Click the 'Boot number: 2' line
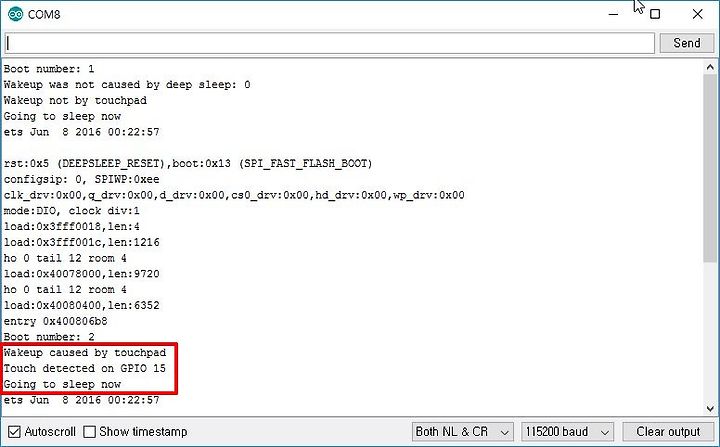The image size is (720, 447). (x=49, y=337)
